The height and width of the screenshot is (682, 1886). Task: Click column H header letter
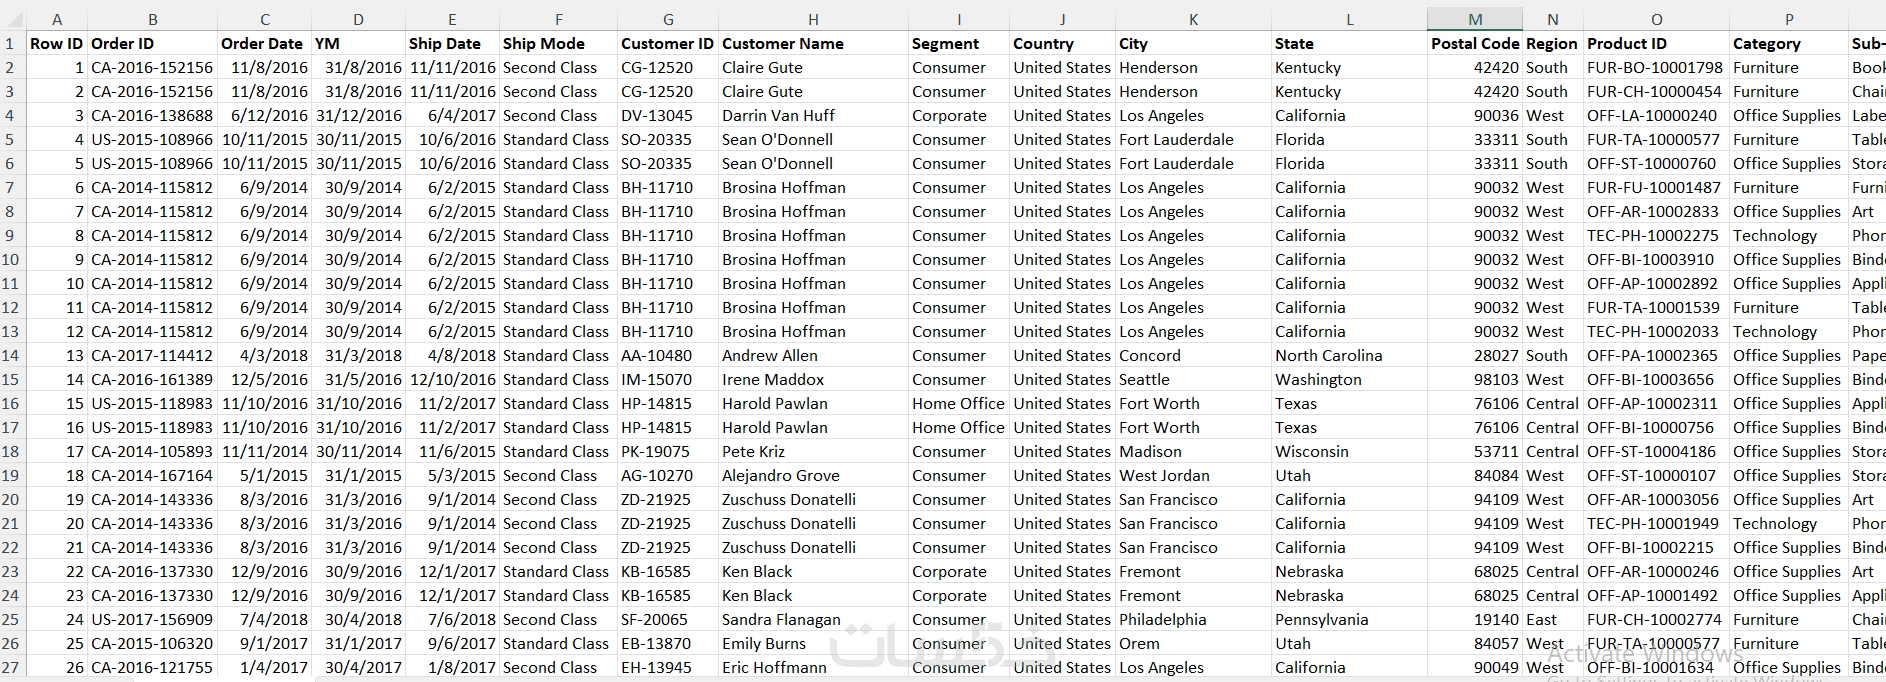[813, 19]
